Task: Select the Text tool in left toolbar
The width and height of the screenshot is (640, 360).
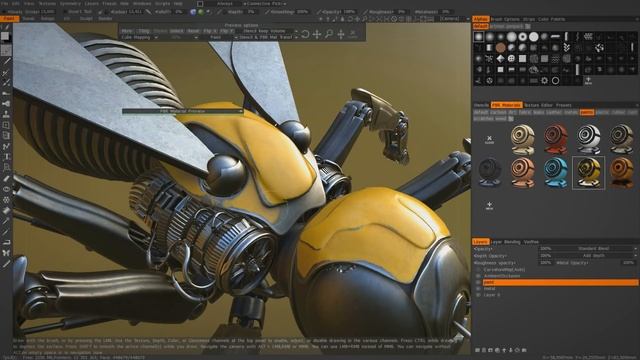Action: (x=6, y=157)
